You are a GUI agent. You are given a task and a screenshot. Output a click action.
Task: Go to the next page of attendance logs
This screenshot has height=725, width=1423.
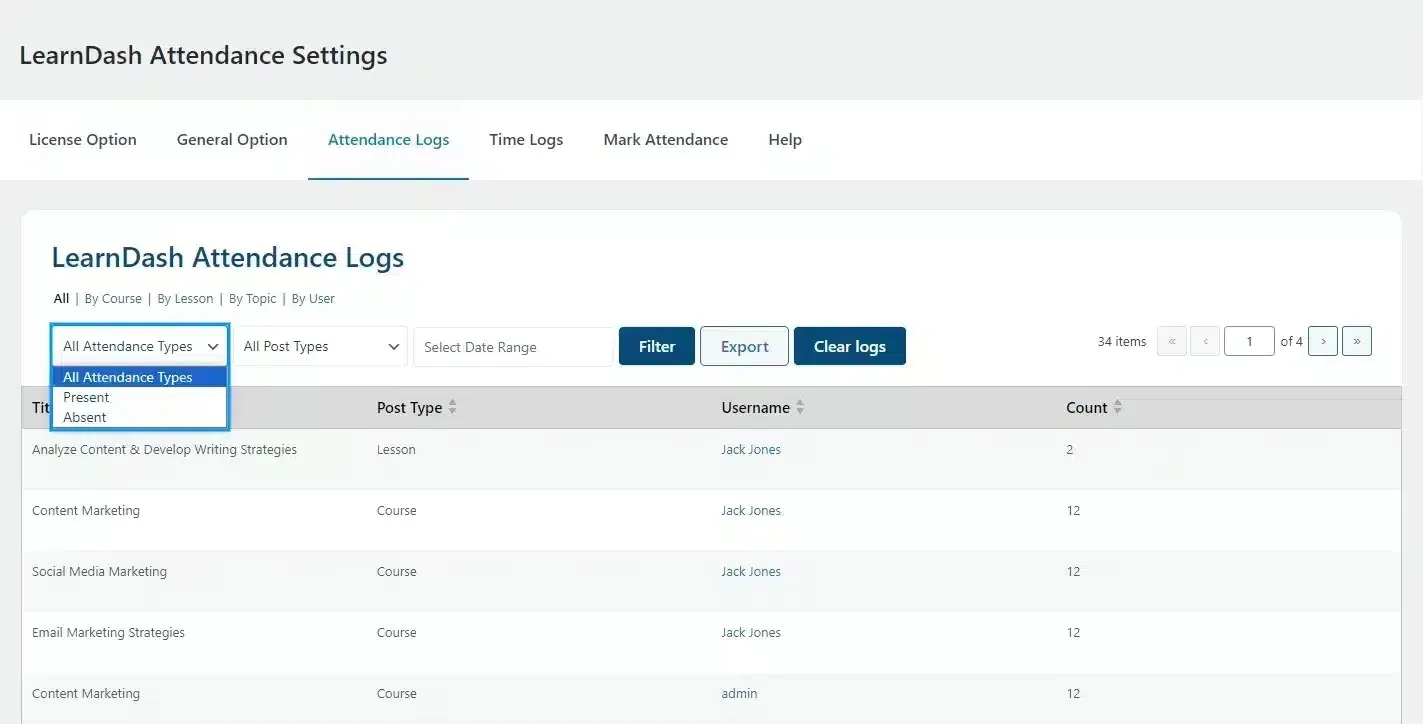tap(1322, 341)
